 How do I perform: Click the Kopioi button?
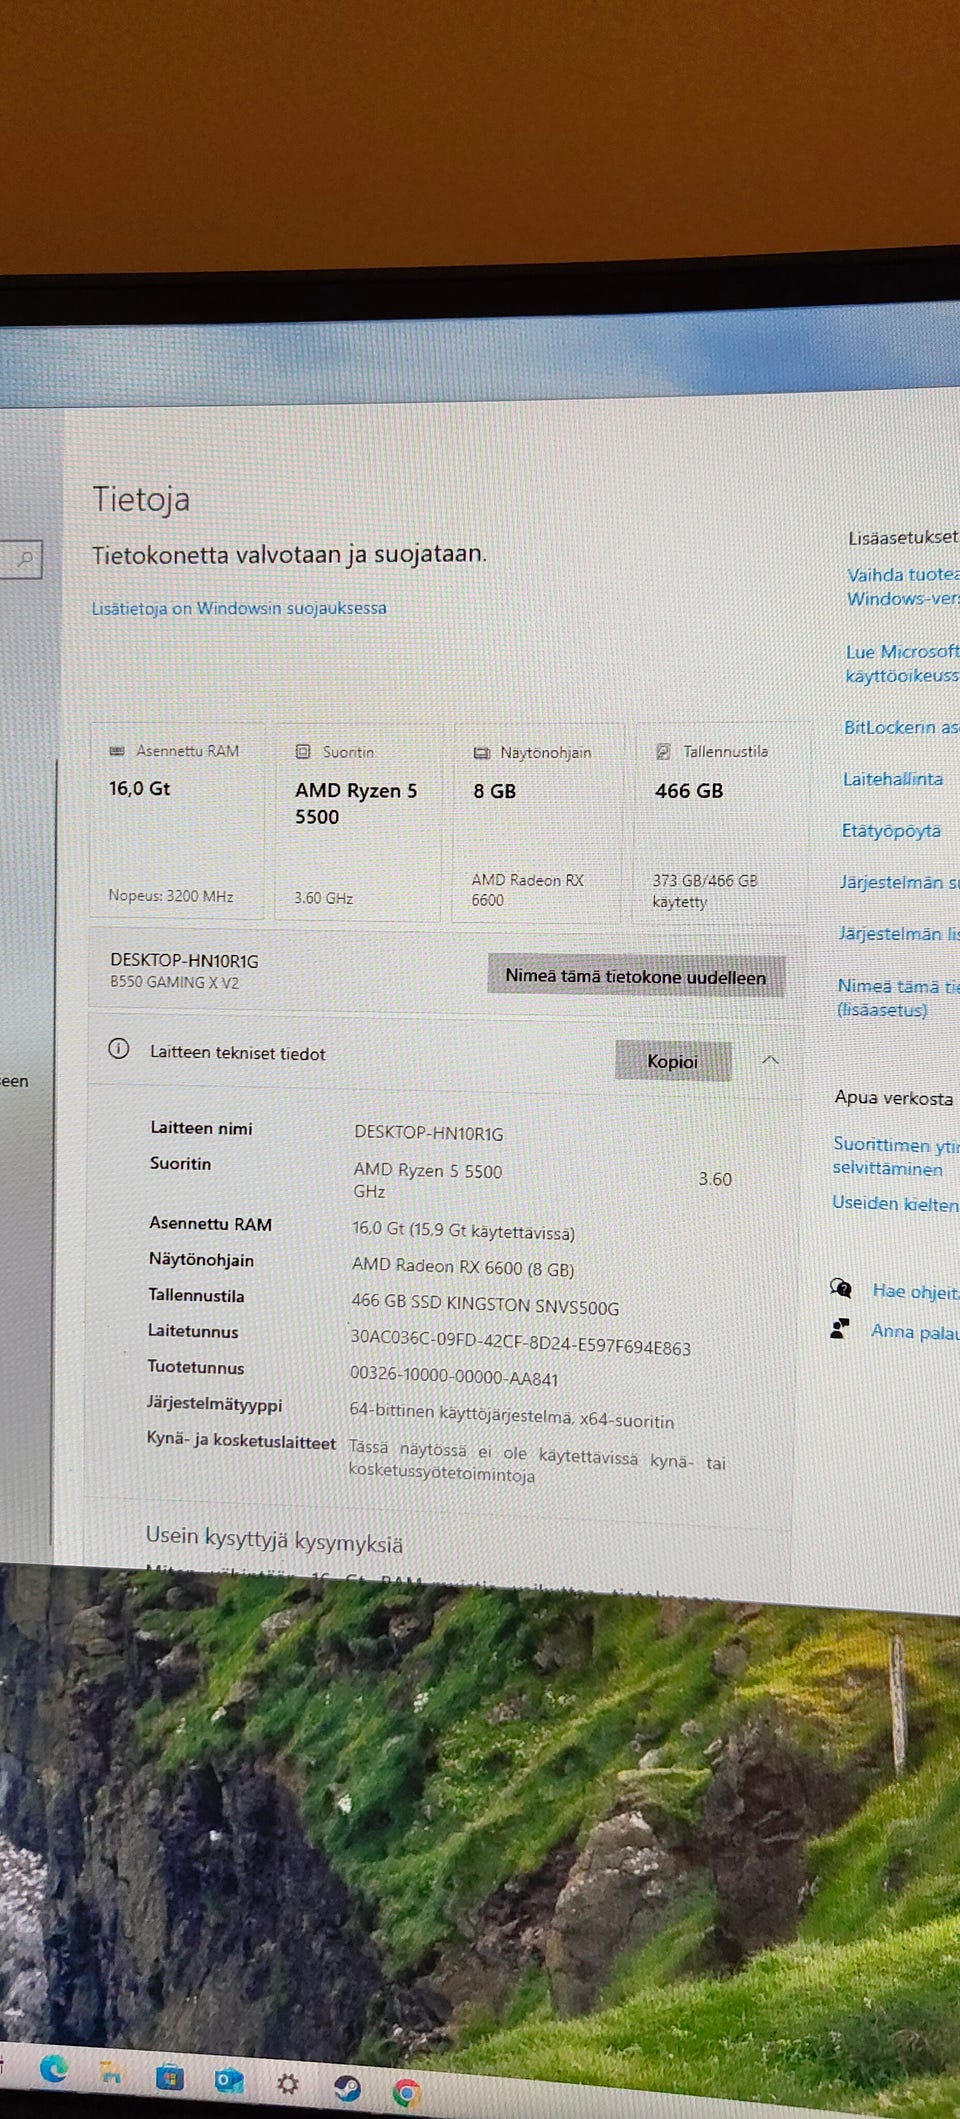(x=672, y=1061)
